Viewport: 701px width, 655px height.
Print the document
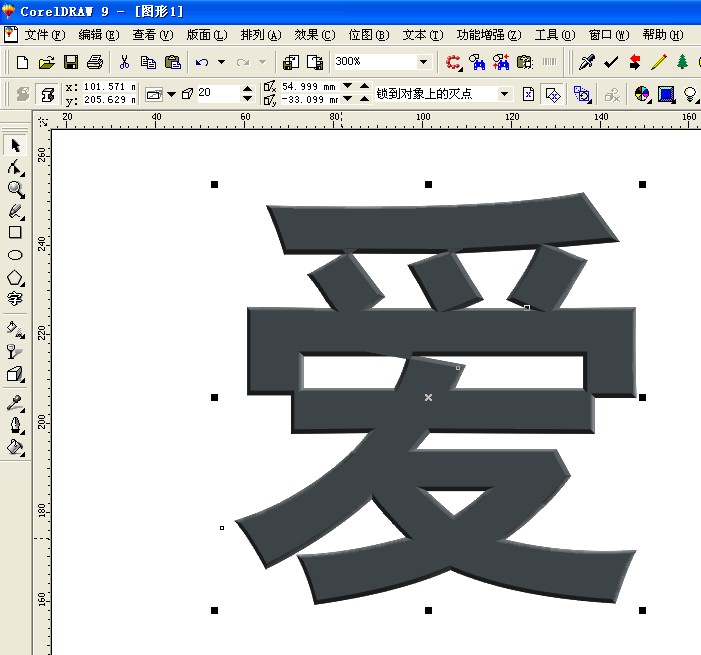95,62
